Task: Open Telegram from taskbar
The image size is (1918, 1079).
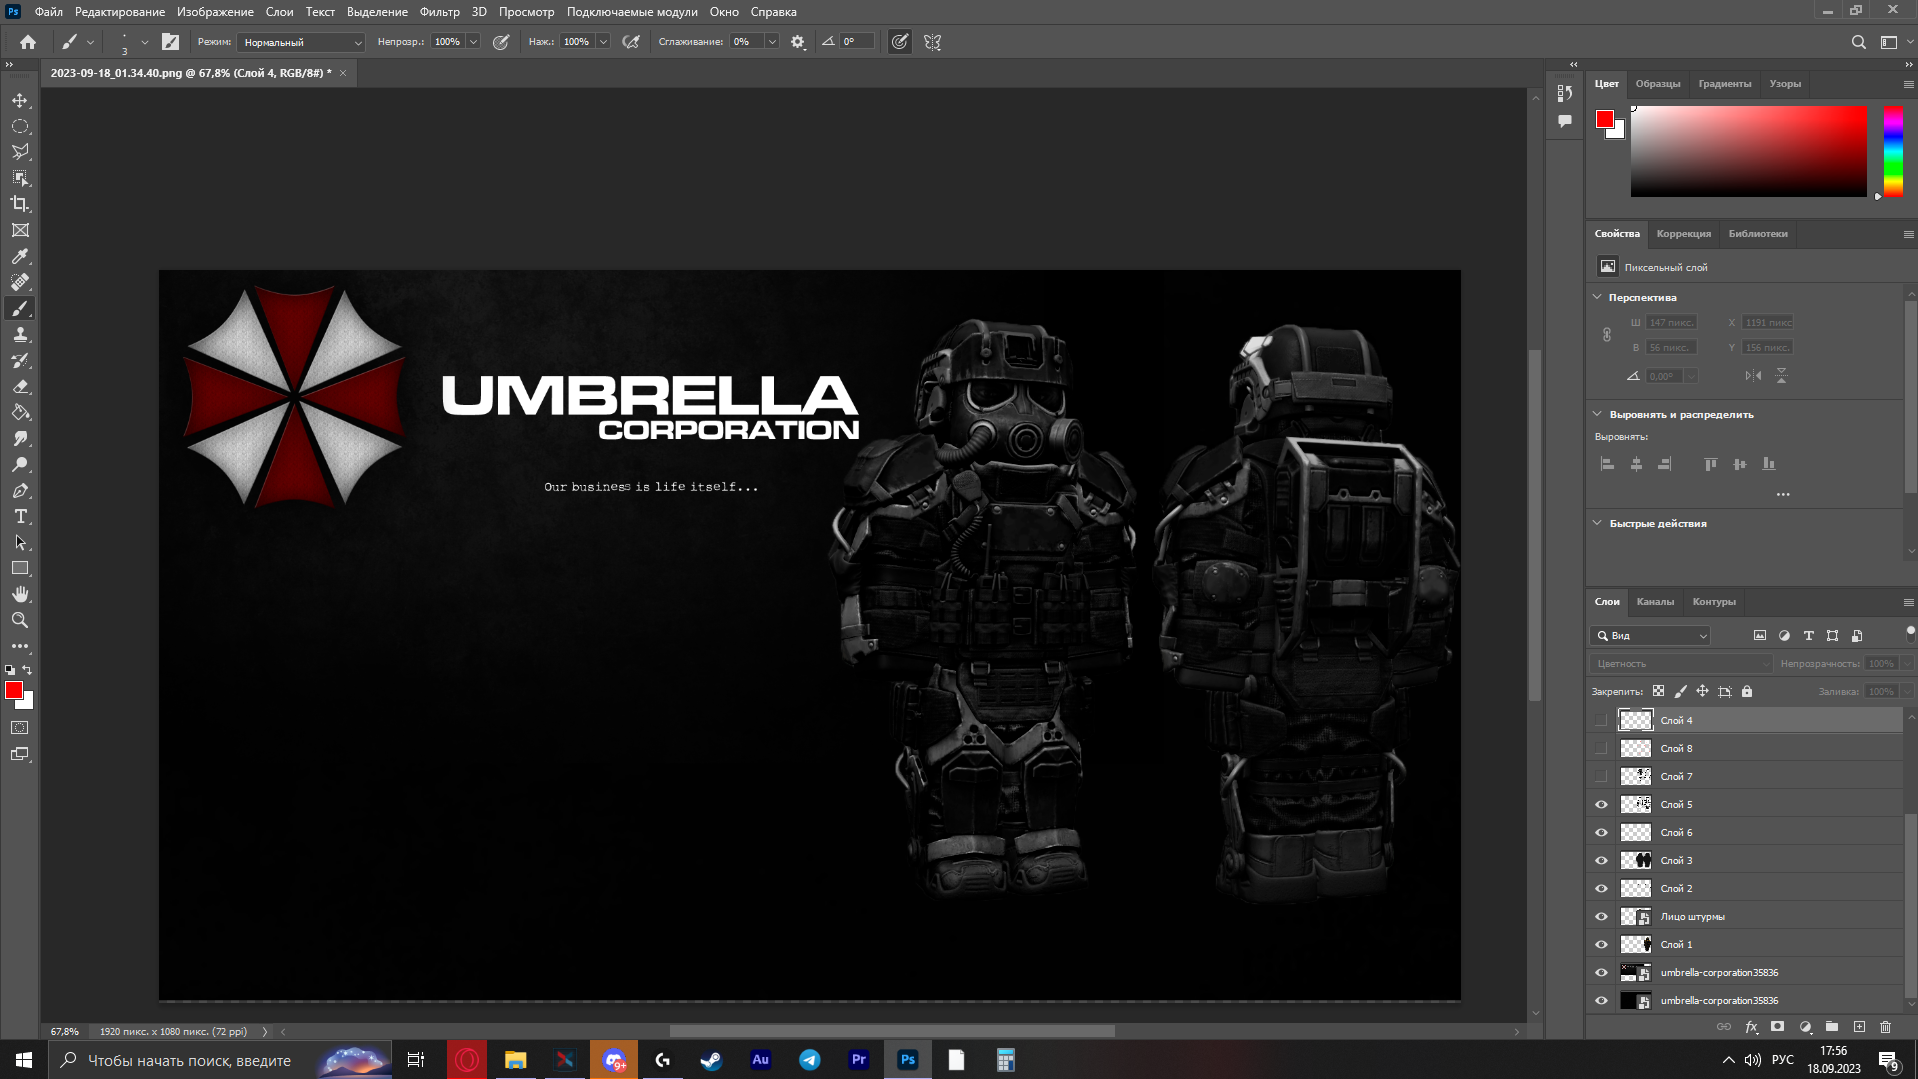Action: click(x=810, y=1059)
